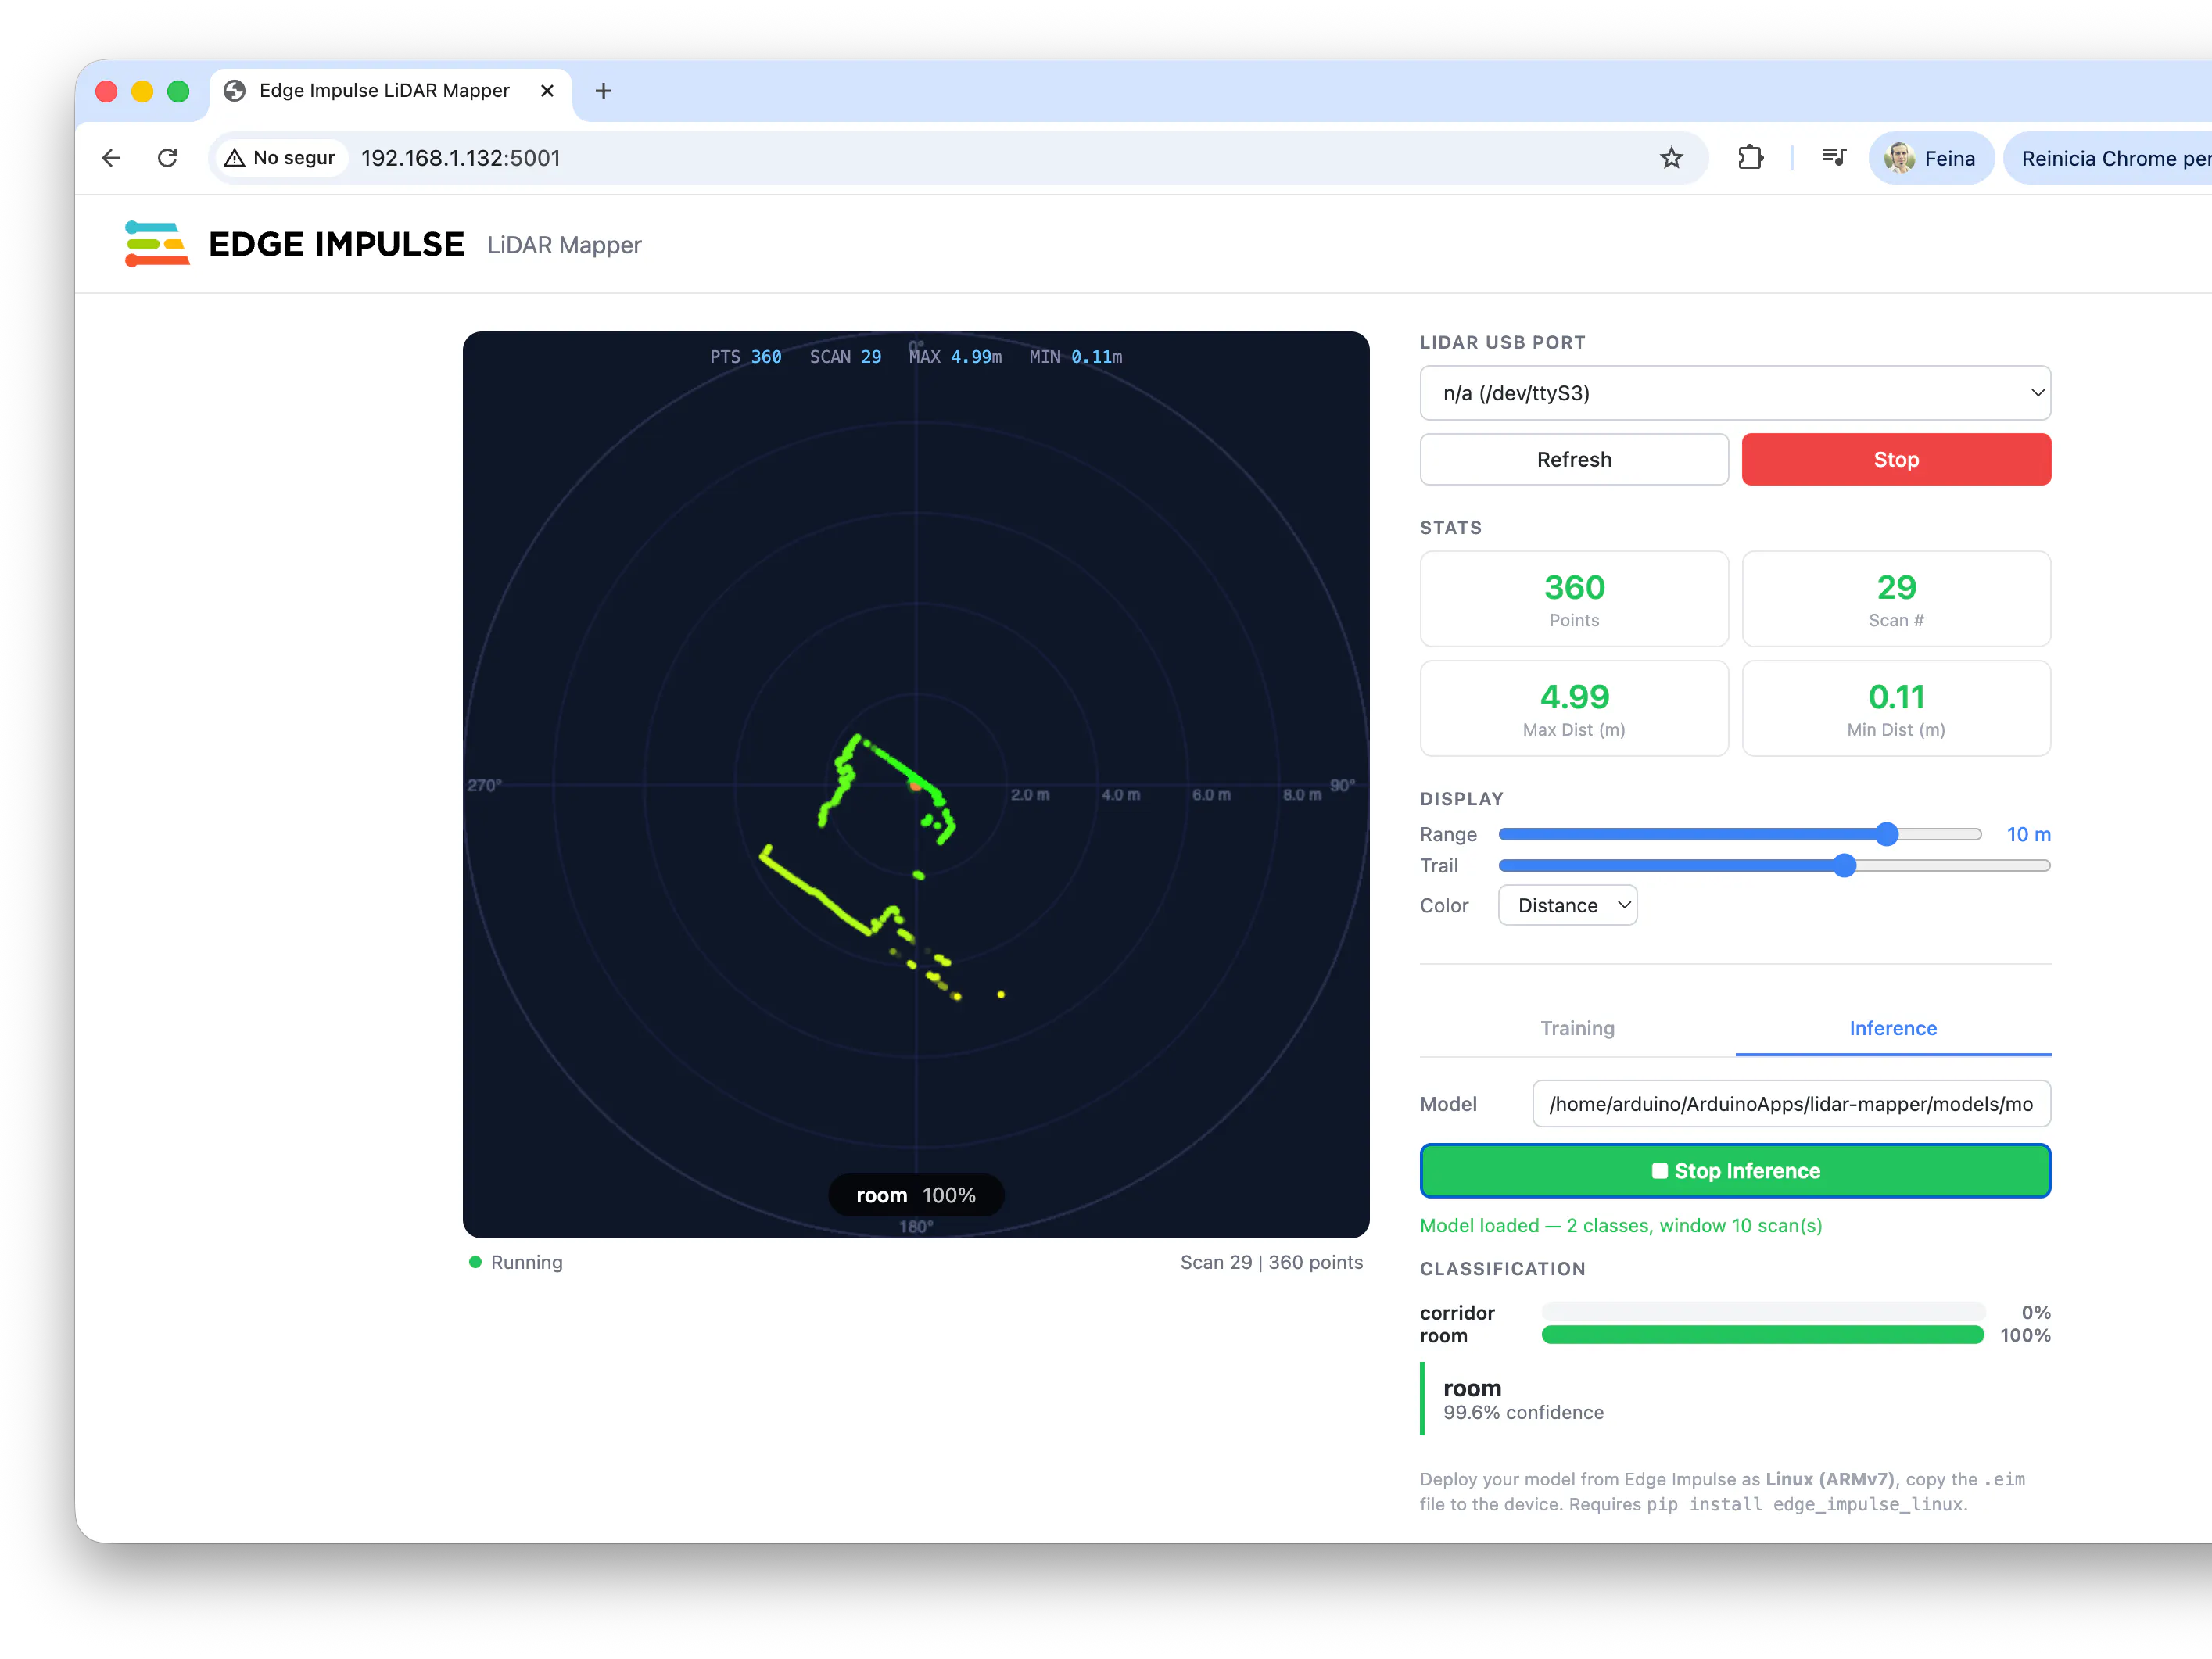Click the 0.11 Min Dist stat card
The width and height of the screenshot is (2212, 1659).
tap(1896, 708)
